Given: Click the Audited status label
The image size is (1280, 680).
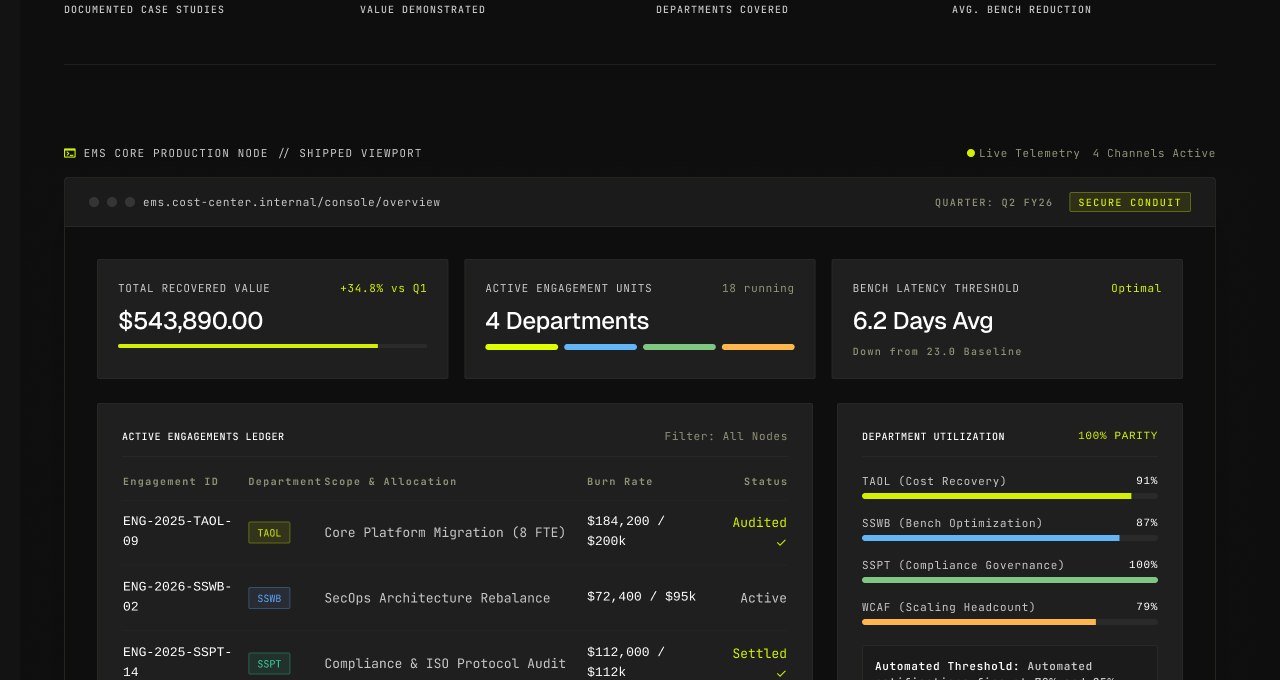Looking at the screenshot, I should coord(760,523).
